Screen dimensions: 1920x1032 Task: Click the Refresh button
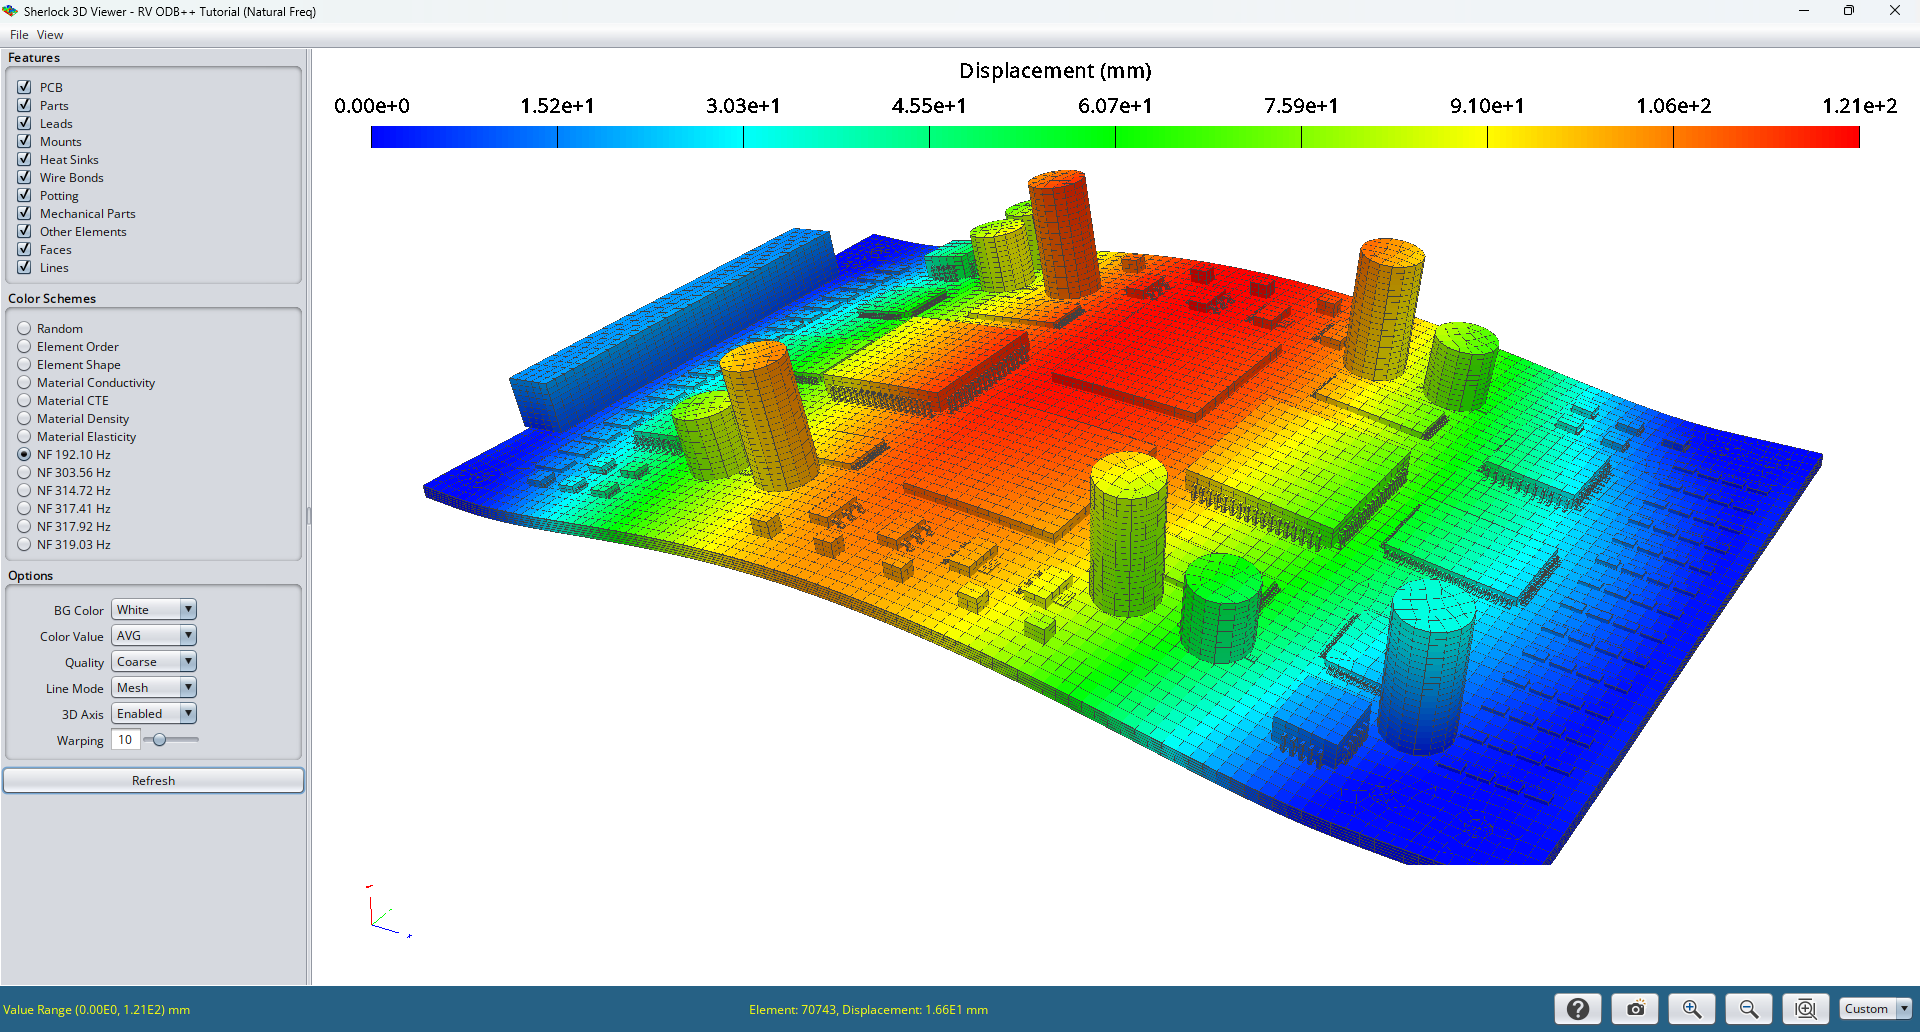click(x=153, y=780)
